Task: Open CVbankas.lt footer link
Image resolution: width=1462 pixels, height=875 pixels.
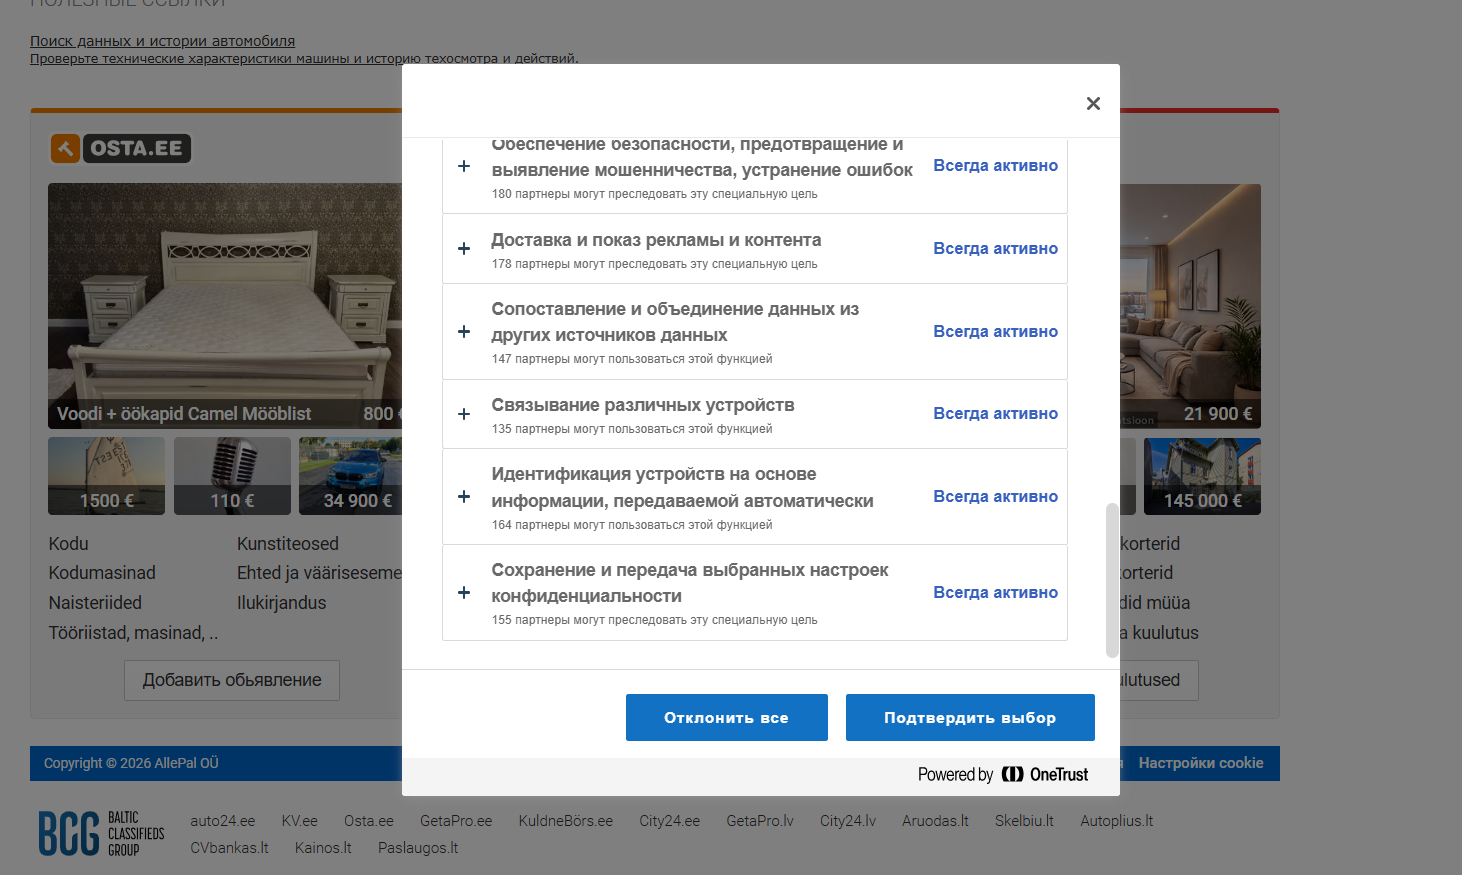Action: tap(230, 848)
